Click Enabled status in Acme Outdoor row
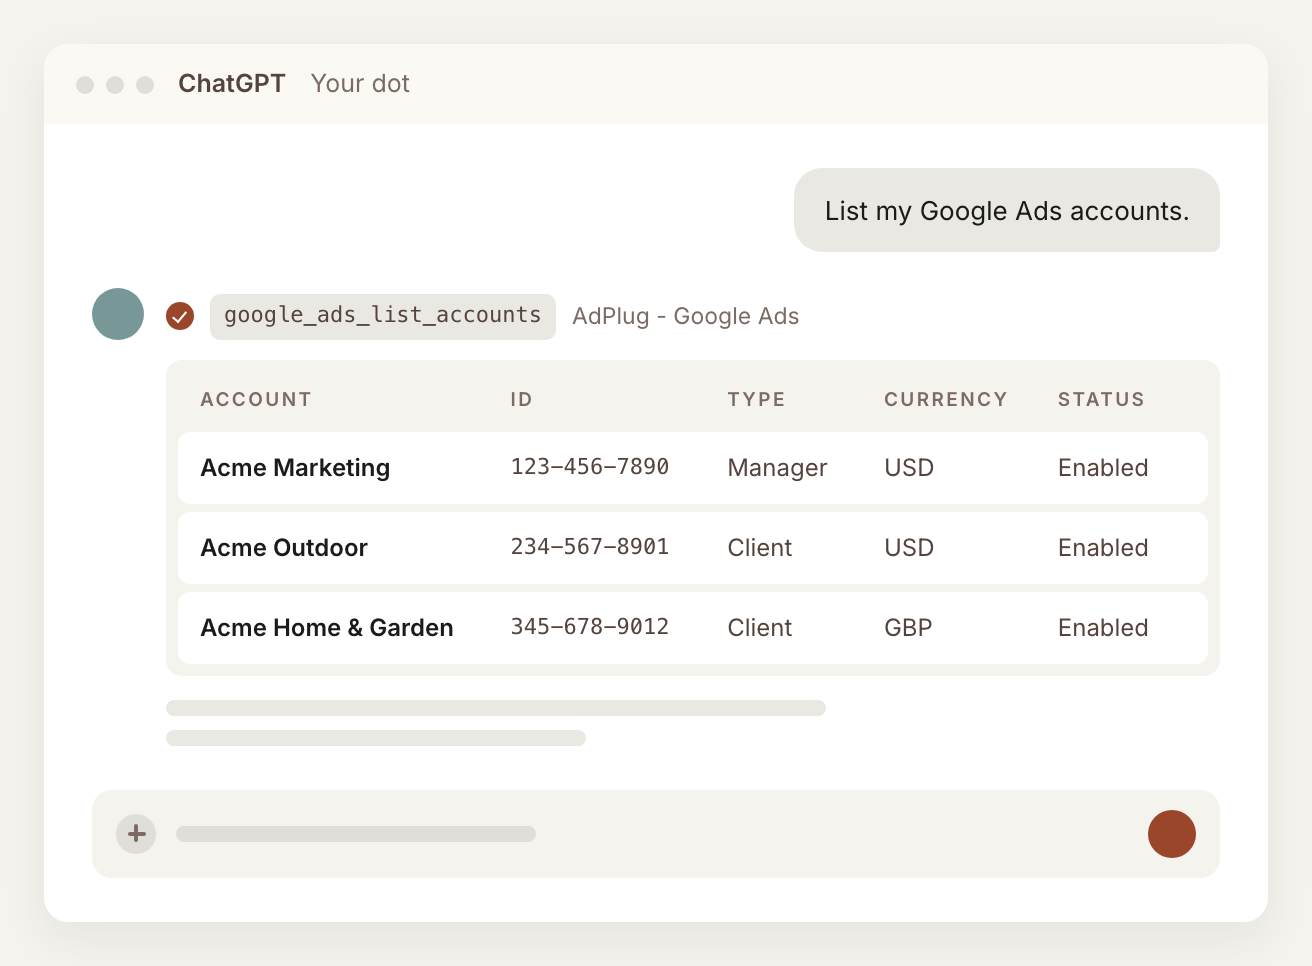The width and height of the screenshot is (1312, 966). 1103,548
